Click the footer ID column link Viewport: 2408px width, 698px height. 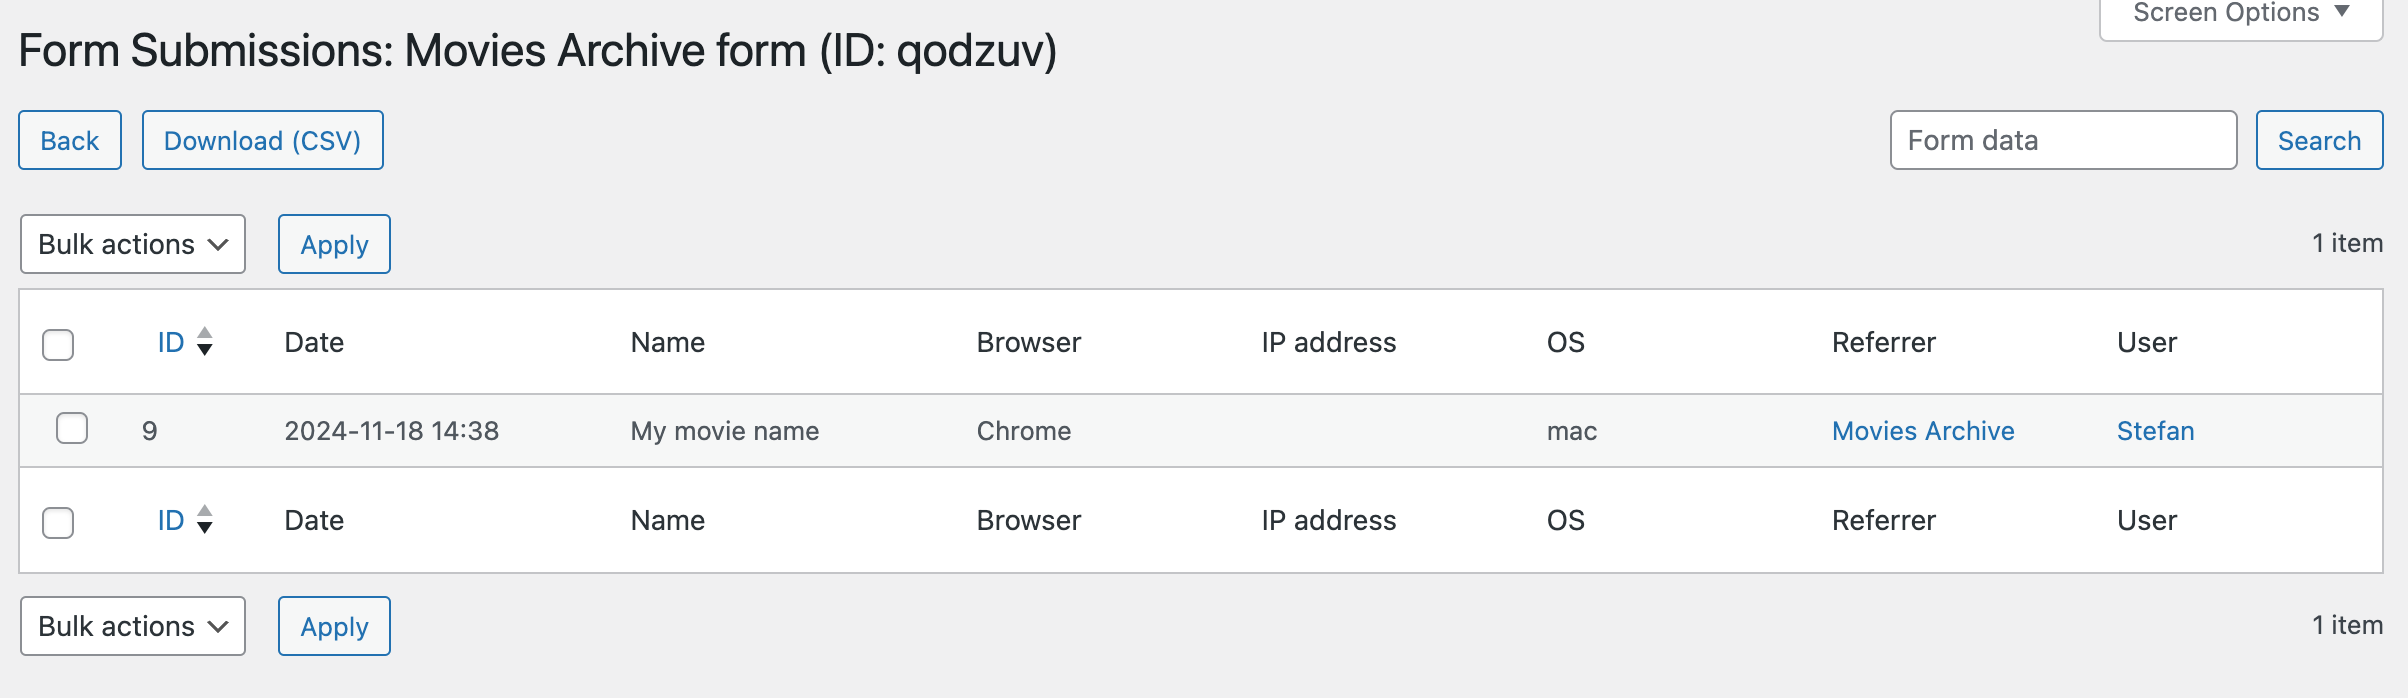click(171, 521)
